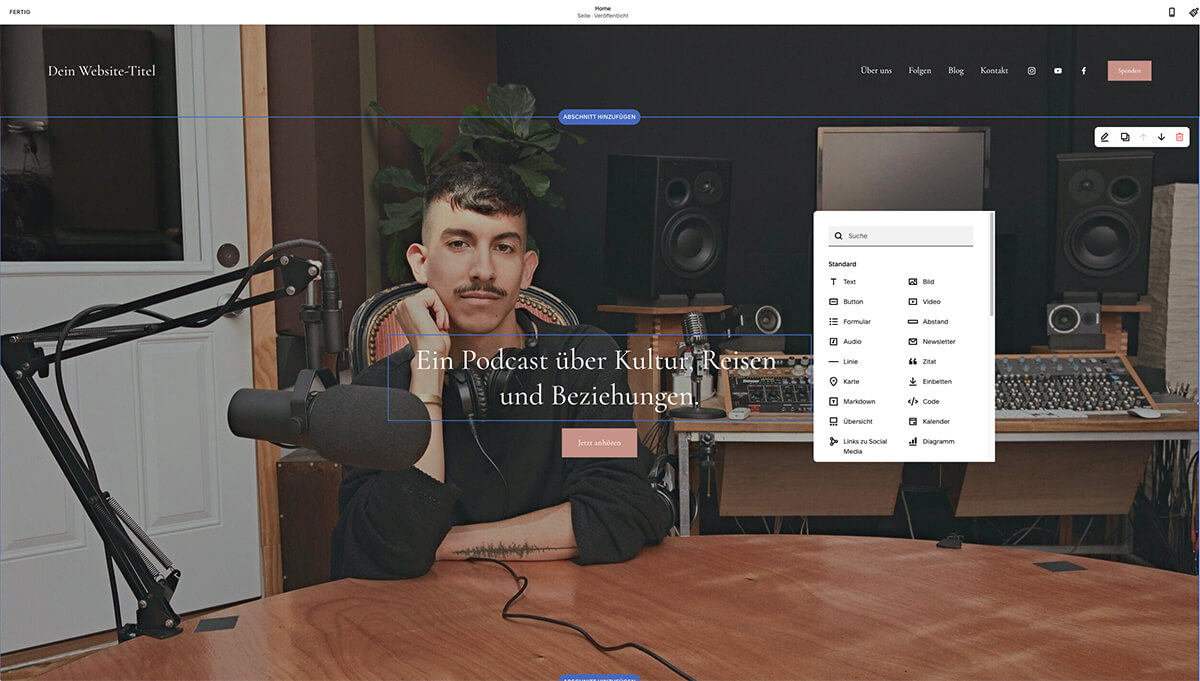1200x681 pixels.
Task: Open the Kontakt navigation link
Action: (994, 71)
